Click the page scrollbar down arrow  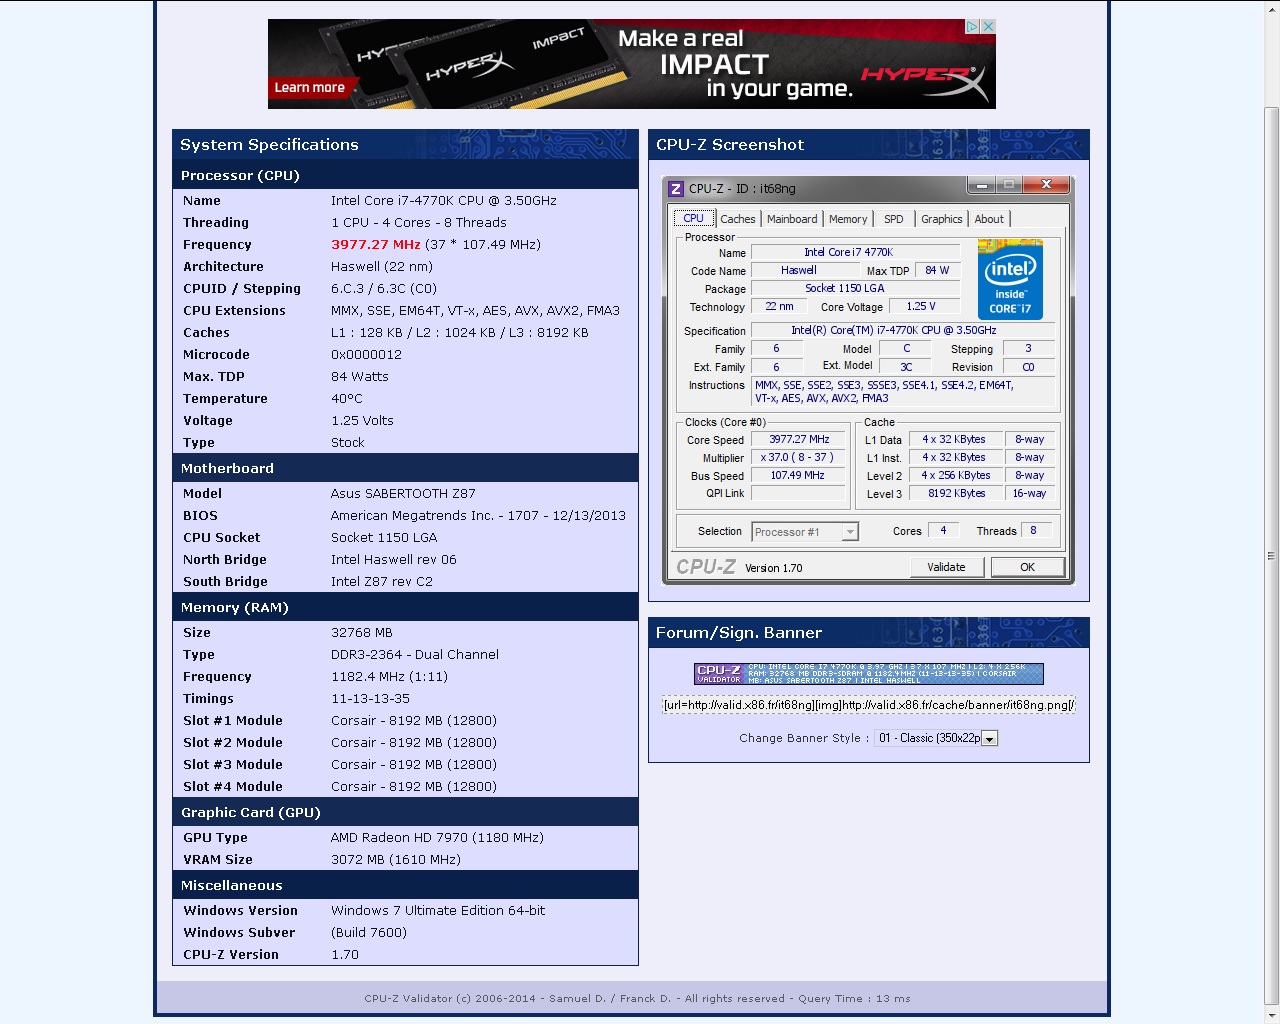pyautogui.click(x=1272, y=1015)
